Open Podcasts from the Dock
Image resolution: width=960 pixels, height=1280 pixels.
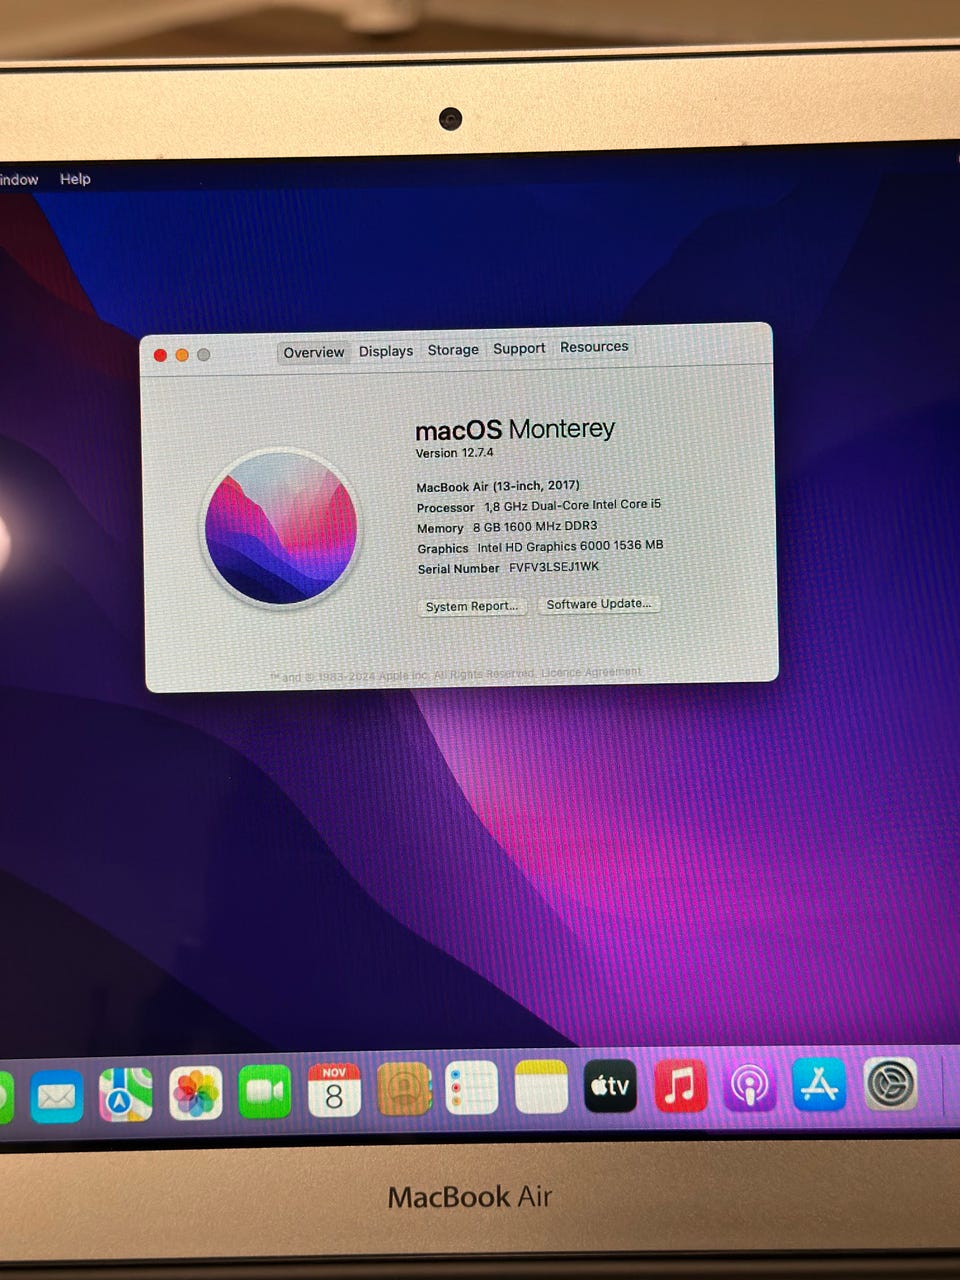[750, 1086]
